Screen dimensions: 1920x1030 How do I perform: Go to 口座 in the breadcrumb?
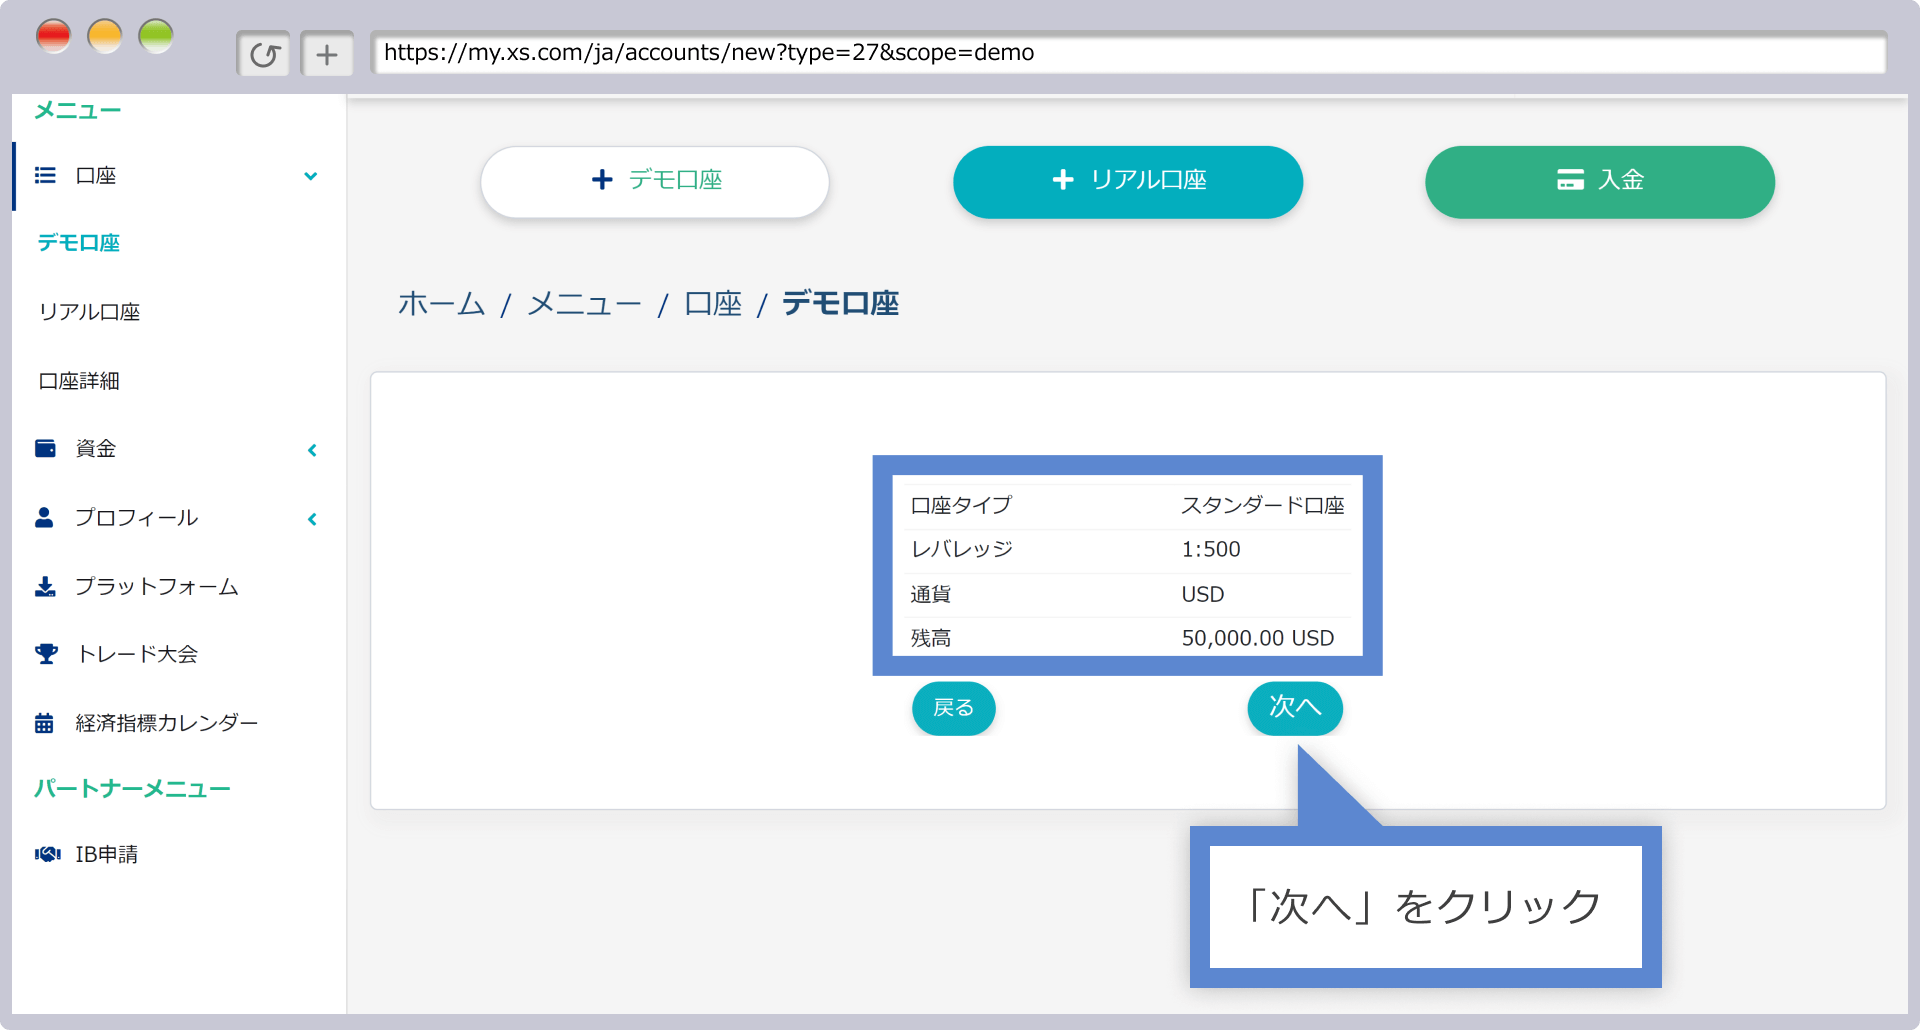click(713, 304)
